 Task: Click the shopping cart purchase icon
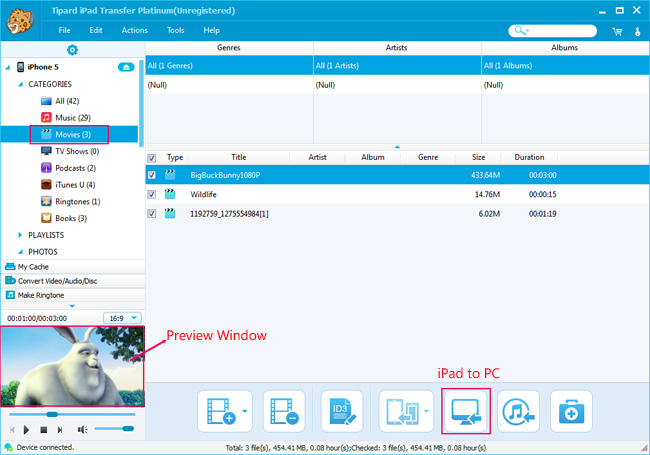pyautogui.click(x=617, y=31)
